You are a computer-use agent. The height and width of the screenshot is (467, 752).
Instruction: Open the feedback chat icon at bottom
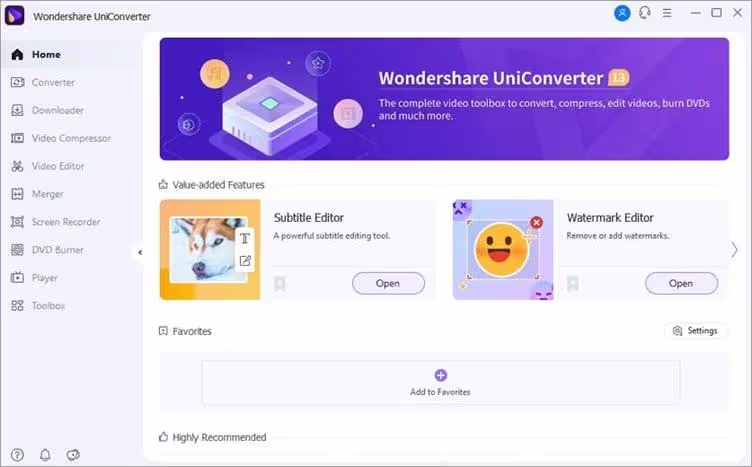click(73, 455)
